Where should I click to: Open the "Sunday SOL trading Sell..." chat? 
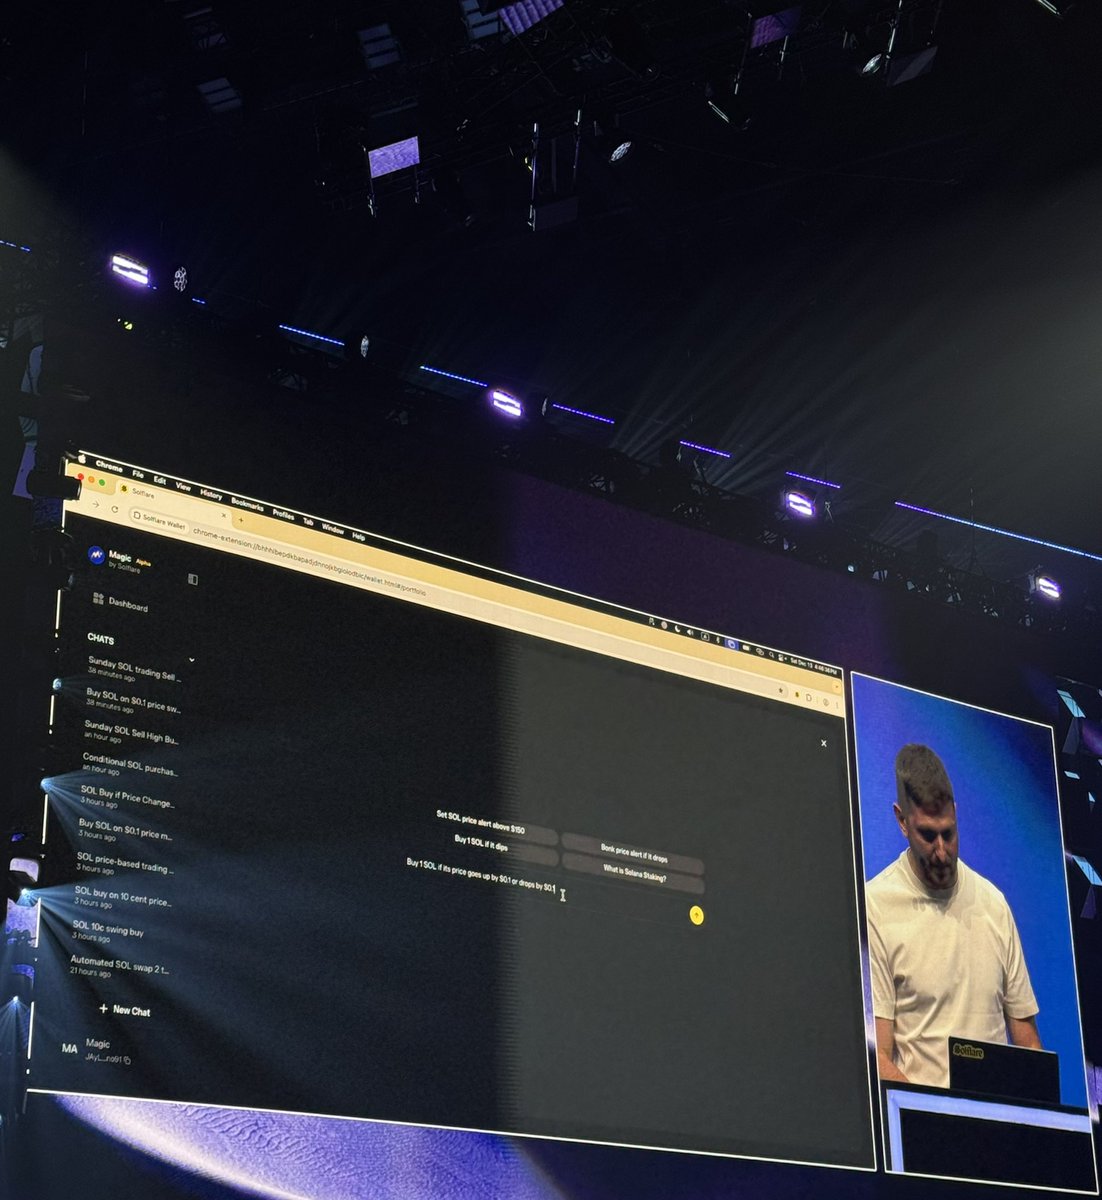point(134,668)
